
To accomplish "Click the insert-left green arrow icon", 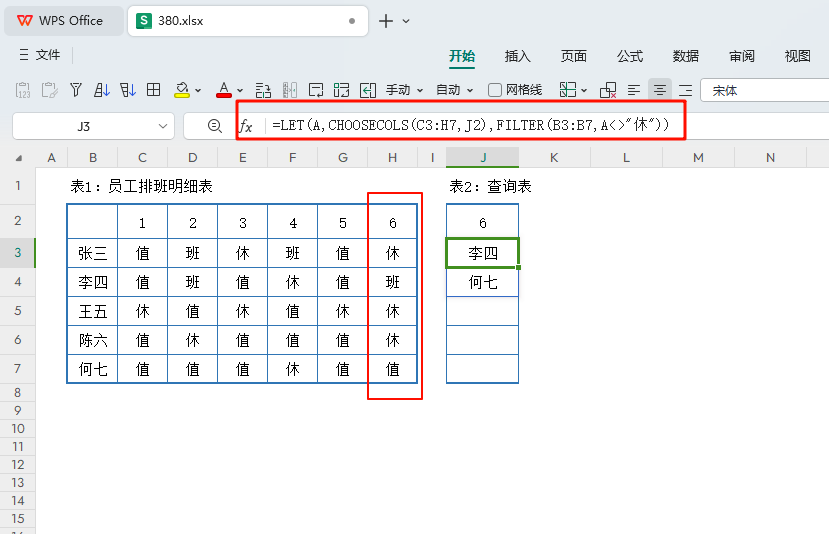I will click(367, 90).
